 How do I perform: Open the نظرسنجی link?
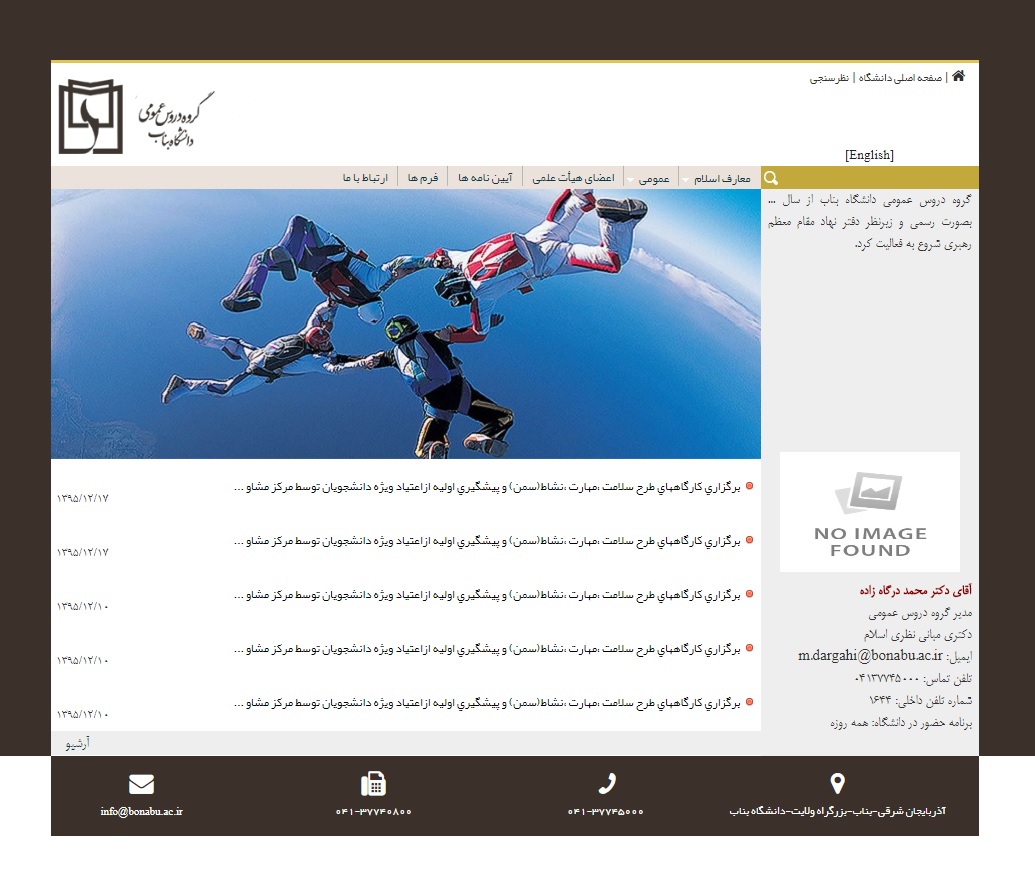tap(829, 78)
